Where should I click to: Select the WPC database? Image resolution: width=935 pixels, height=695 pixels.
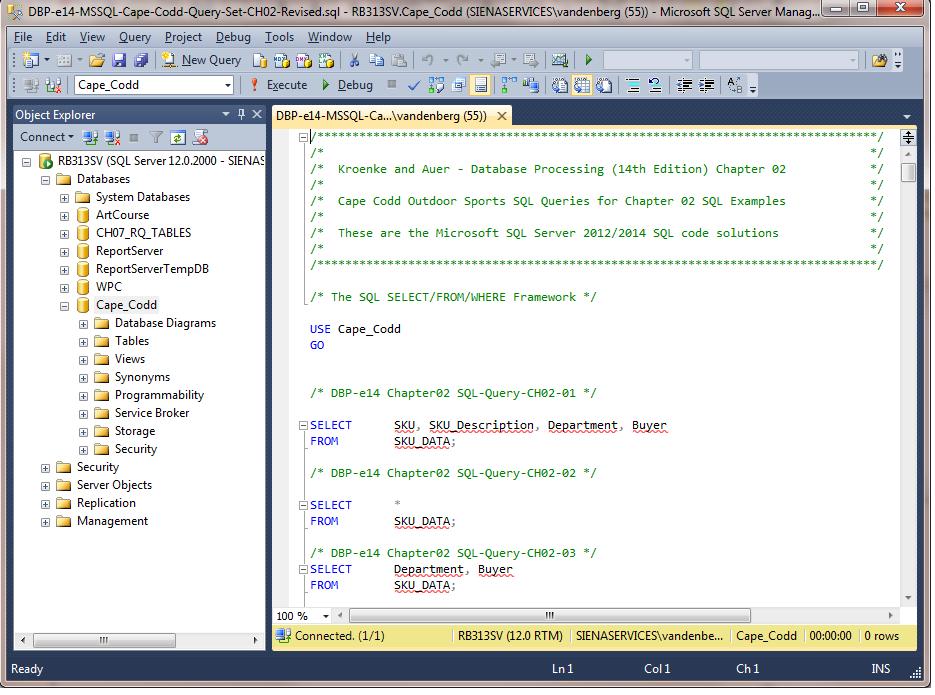[109, 288]
